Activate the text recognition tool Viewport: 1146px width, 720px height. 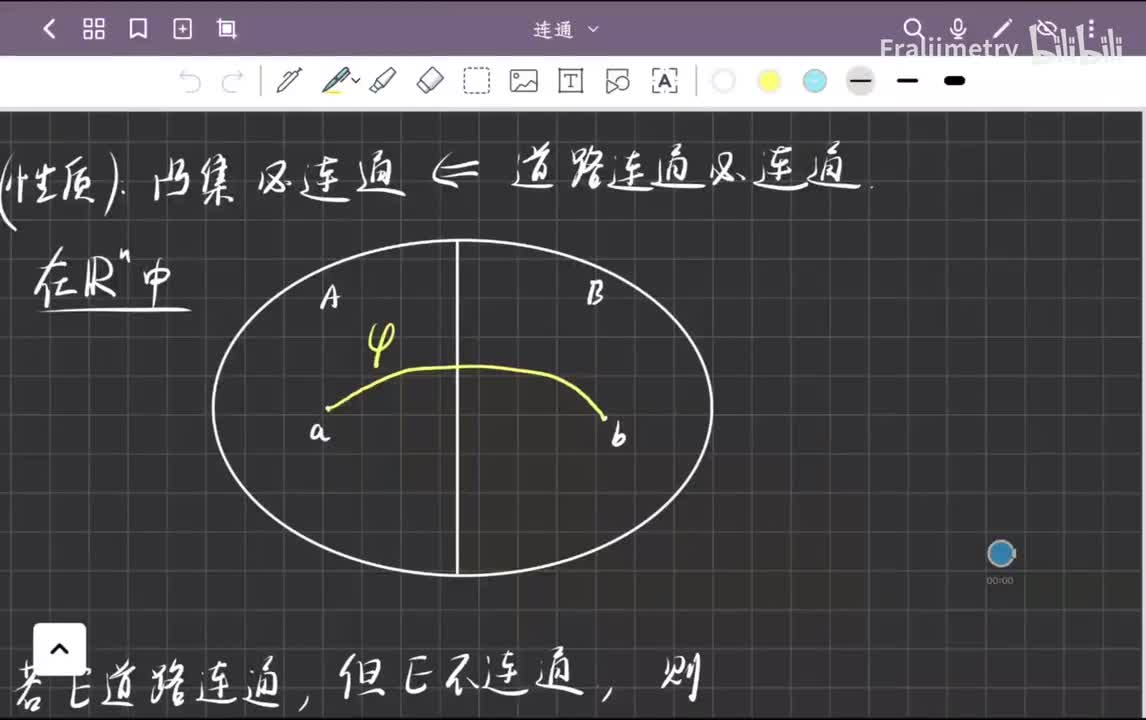pyautogui.click(x=664, y=81)
